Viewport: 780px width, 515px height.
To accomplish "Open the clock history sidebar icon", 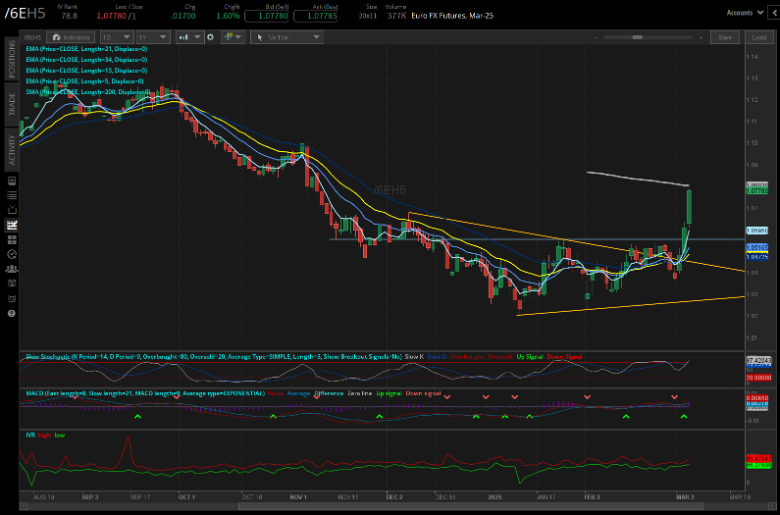I will click(12, 255).
